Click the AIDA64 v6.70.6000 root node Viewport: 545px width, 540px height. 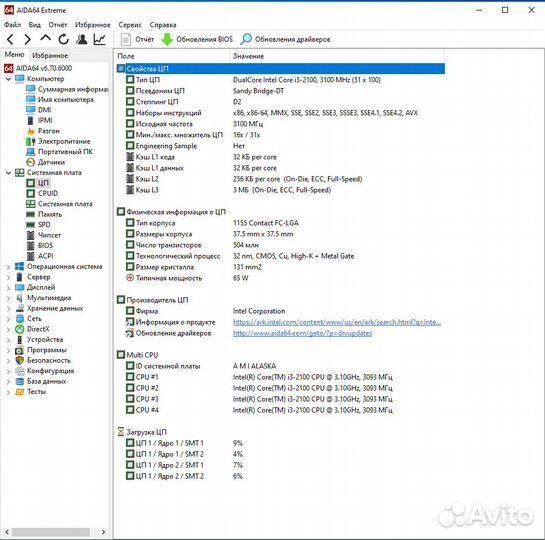(38, 68)
